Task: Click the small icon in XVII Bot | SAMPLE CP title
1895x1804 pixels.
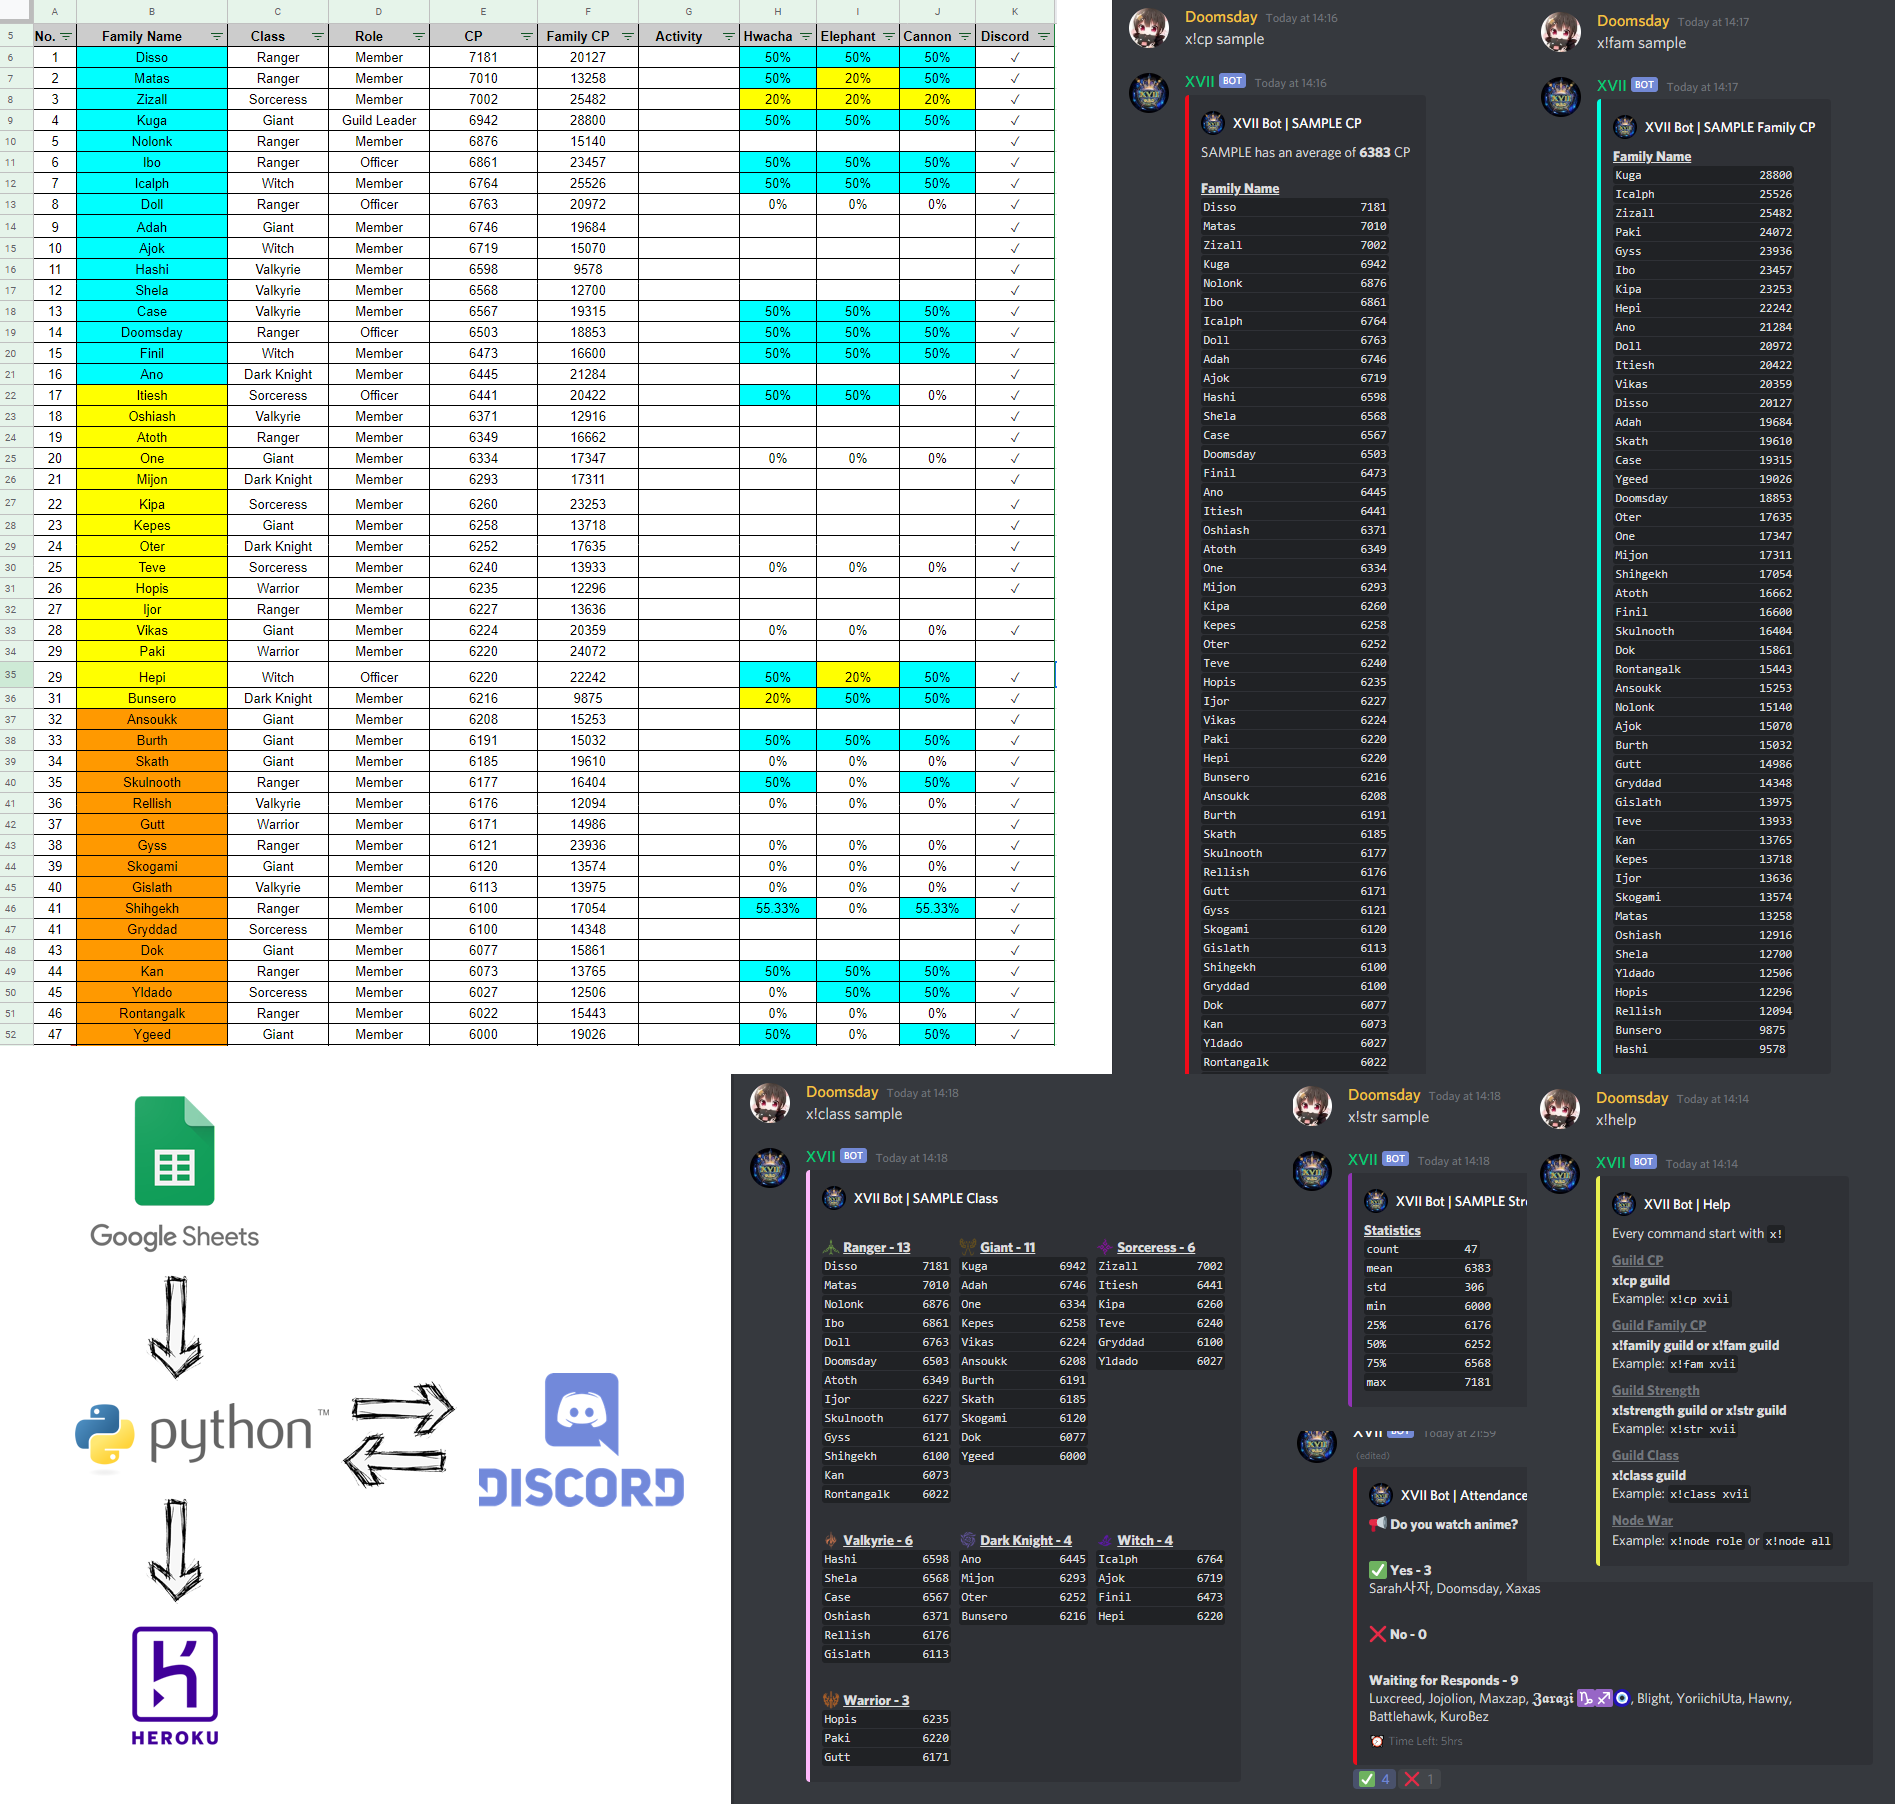Action: 1213,123
